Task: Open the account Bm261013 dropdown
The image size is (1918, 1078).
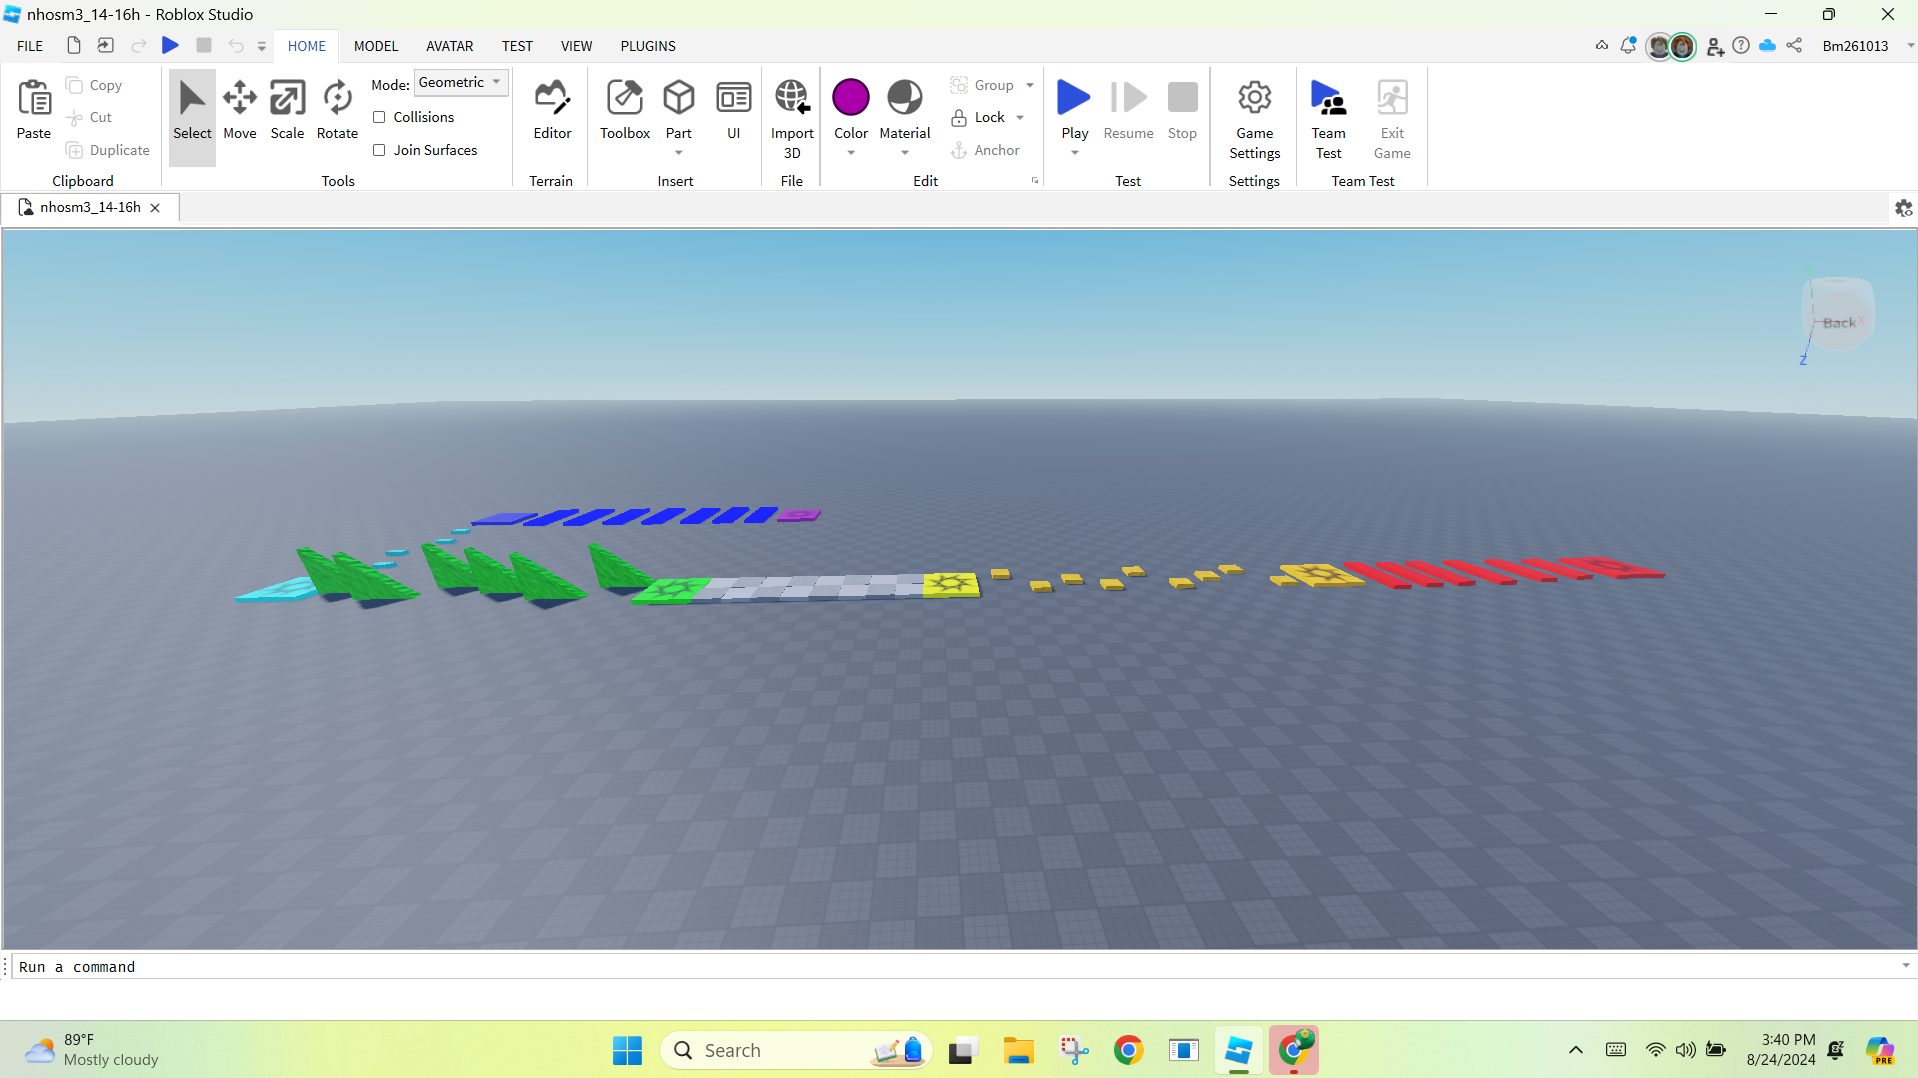Action: tap(1910, 46)
